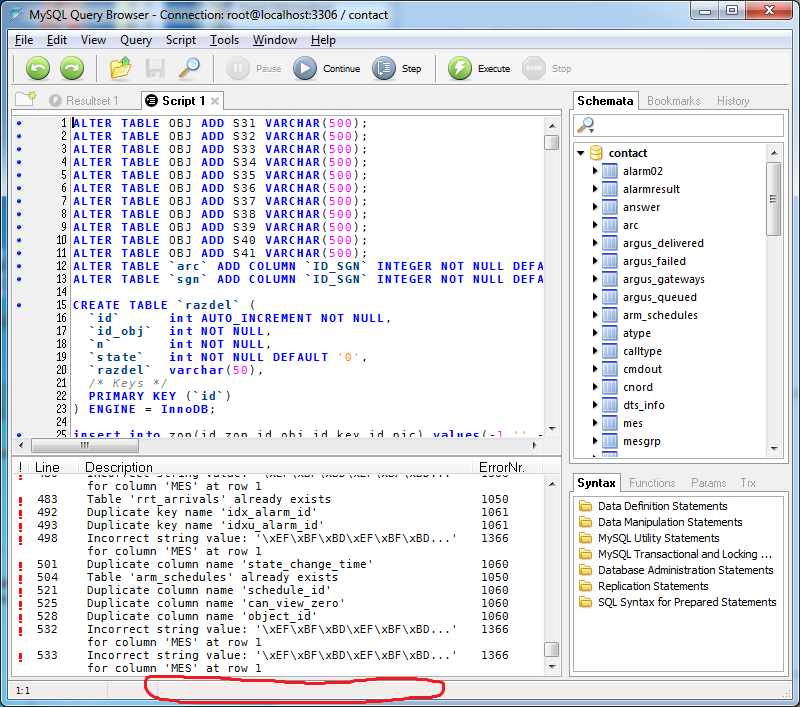Switch to the Bookmarks tab
Screen dimensions: 801x707
[x=673, y=101]
